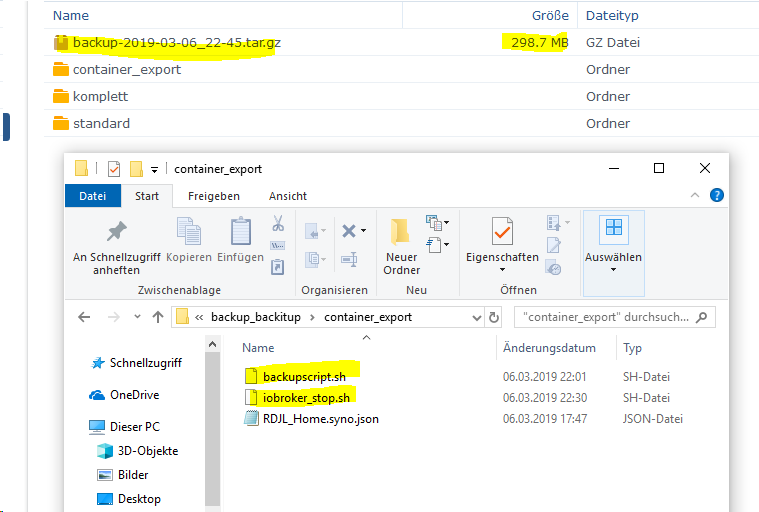The width and height of the screenshot is (759, 512).
Task: Switch to the Start ribbon tab
Action: pyautogui.click(x=147, y=196)
